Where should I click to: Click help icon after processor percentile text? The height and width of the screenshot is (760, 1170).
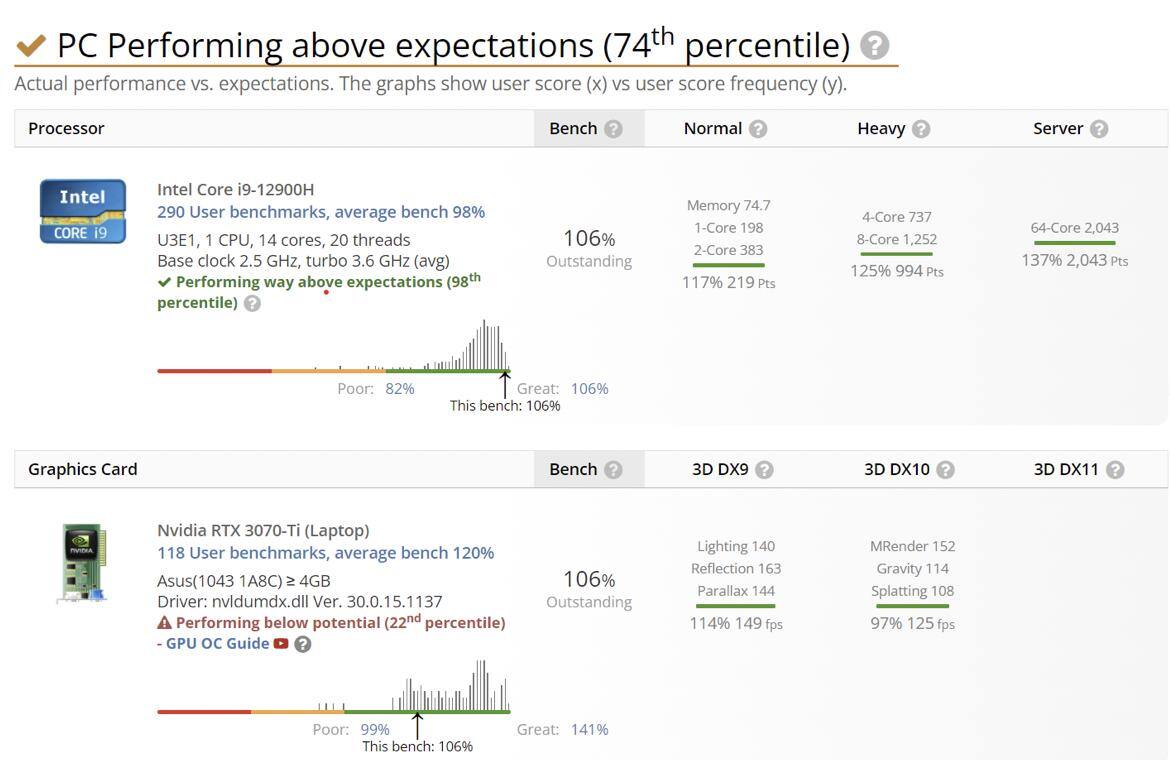(x=252, y=303)
